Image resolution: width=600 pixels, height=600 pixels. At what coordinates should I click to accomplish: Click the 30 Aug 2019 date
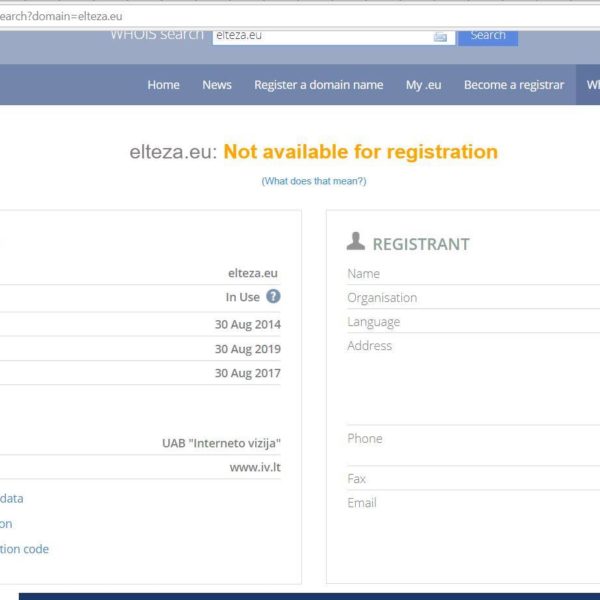(247, 349)
